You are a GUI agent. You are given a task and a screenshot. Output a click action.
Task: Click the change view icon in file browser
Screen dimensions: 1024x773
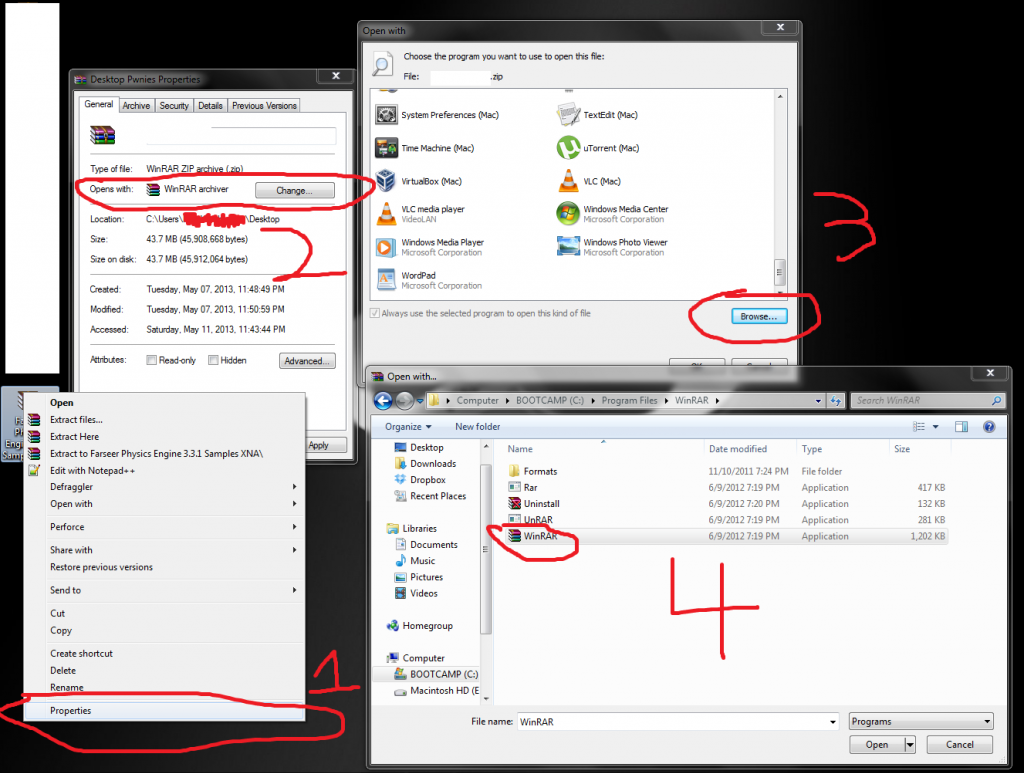(919, 427)
